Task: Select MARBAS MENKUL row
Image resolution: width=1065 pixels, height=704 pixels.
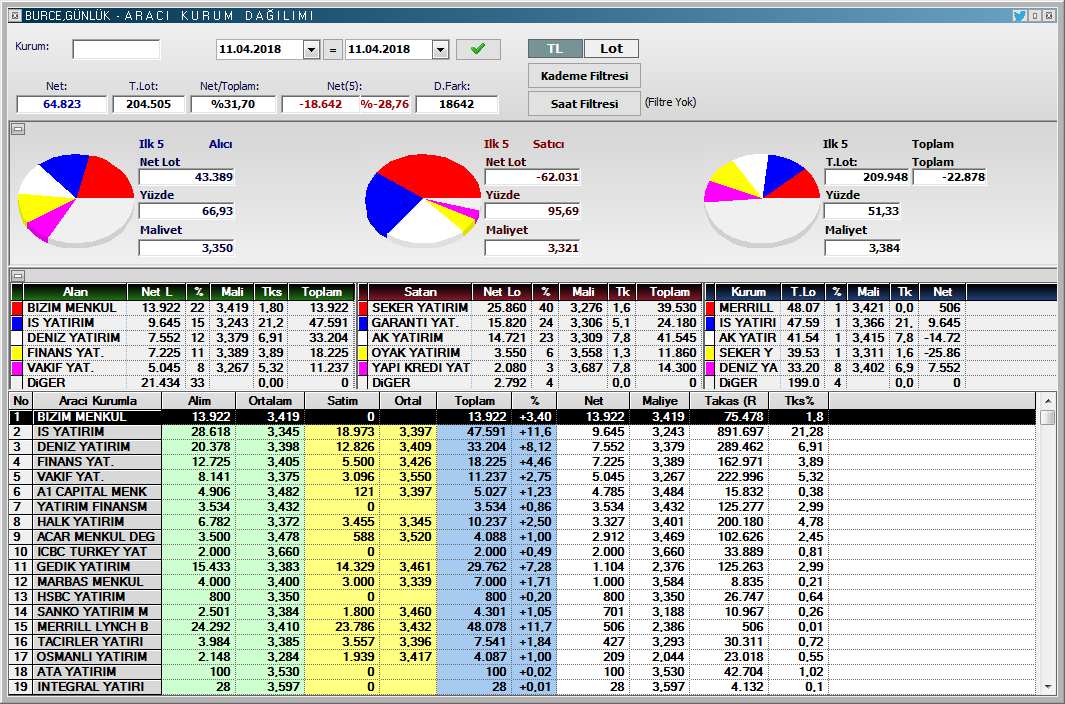Action: [x=522, y=581]
